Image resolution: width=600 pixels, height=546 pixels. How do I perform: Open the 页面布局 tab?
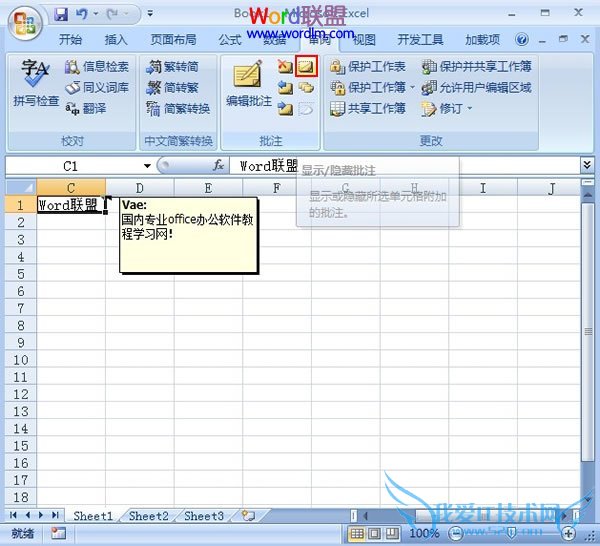[173, 39]
